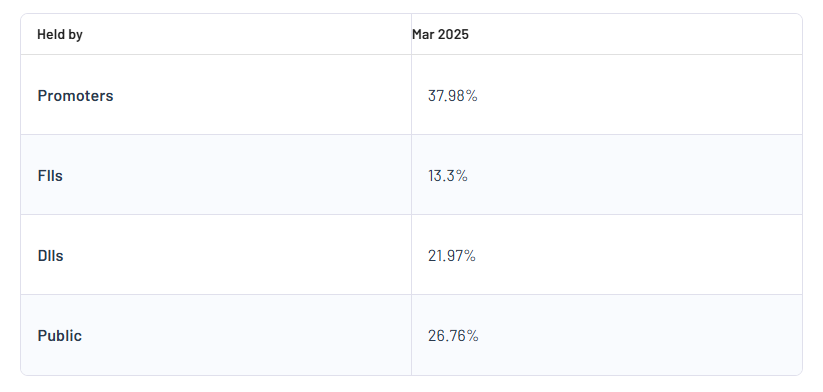Click the Promoters row label

click(76, 96)
